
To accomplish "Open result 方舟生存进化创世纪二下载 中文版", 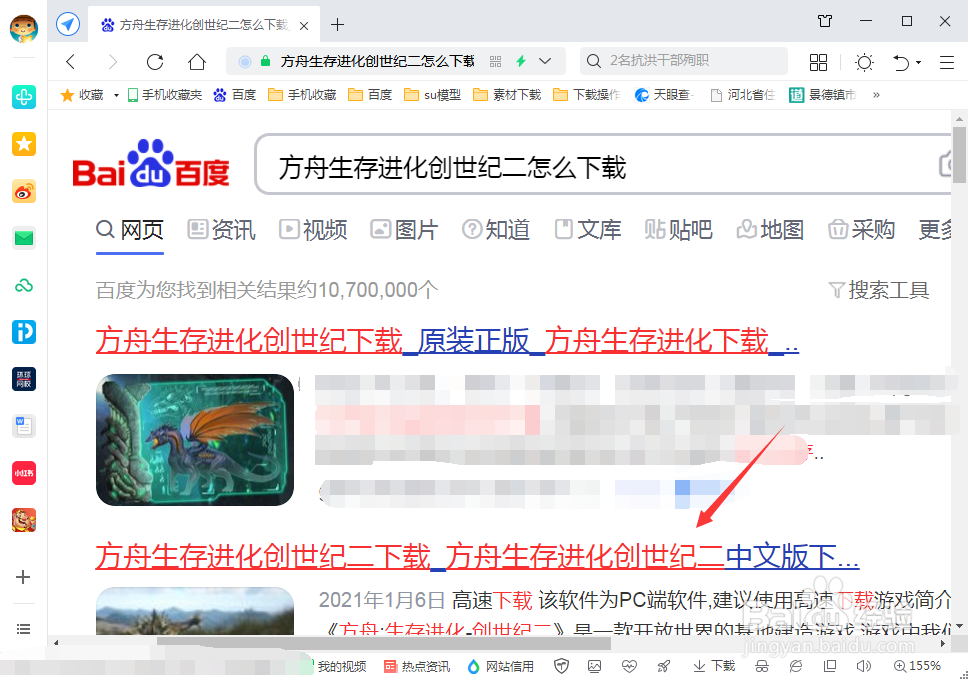I will click(x=477, y=556).
